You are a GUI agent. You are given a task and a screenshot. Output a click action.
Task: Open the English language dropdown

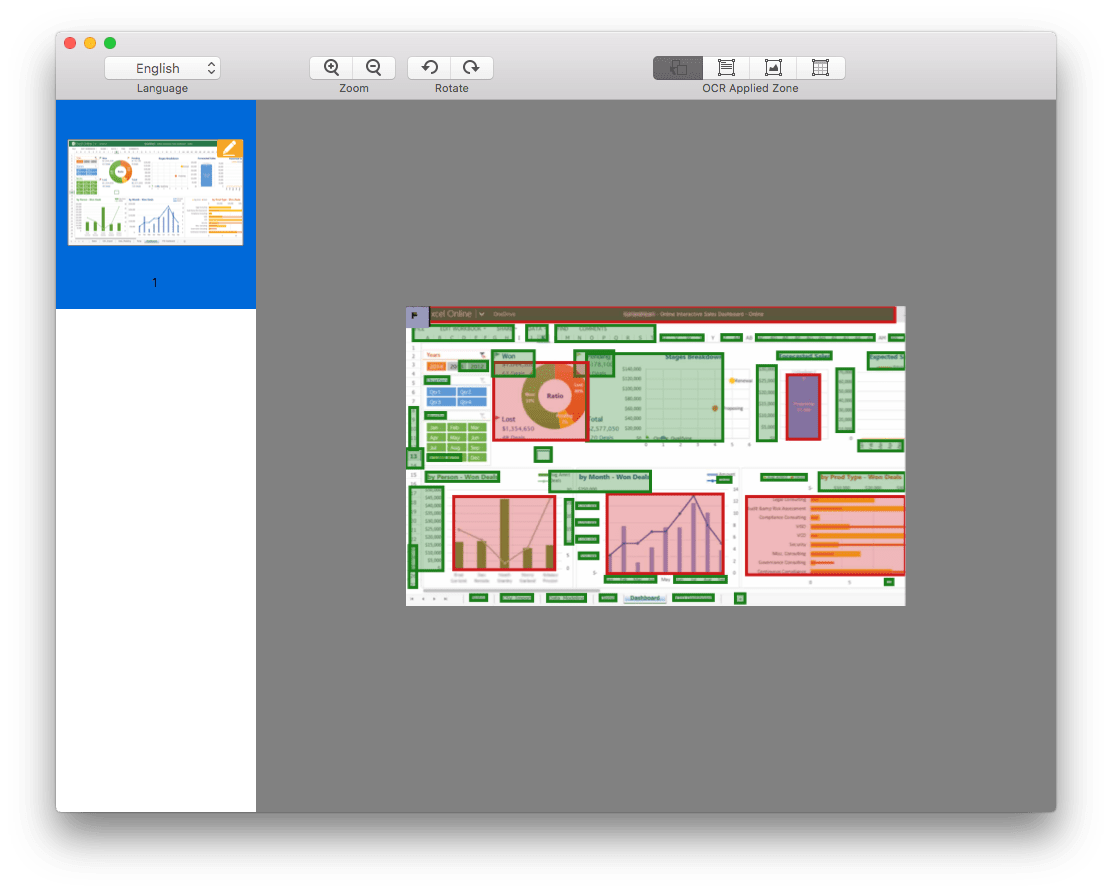[x=162, y=68]
